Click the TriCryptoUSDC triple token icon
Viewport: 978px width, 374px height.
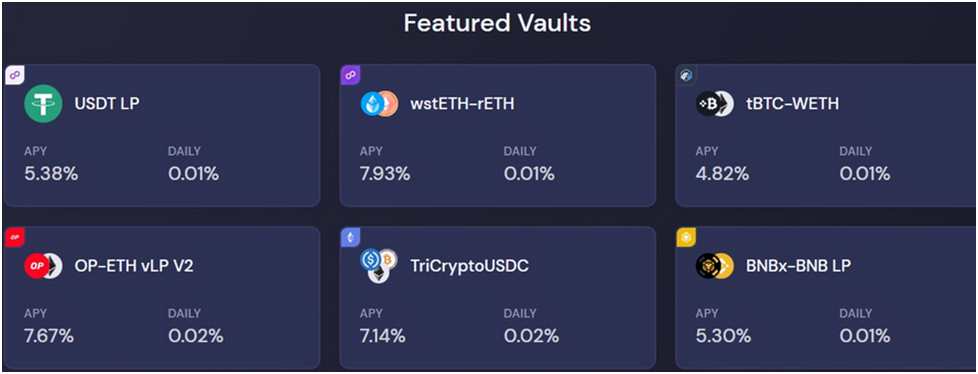click(379, 266)
